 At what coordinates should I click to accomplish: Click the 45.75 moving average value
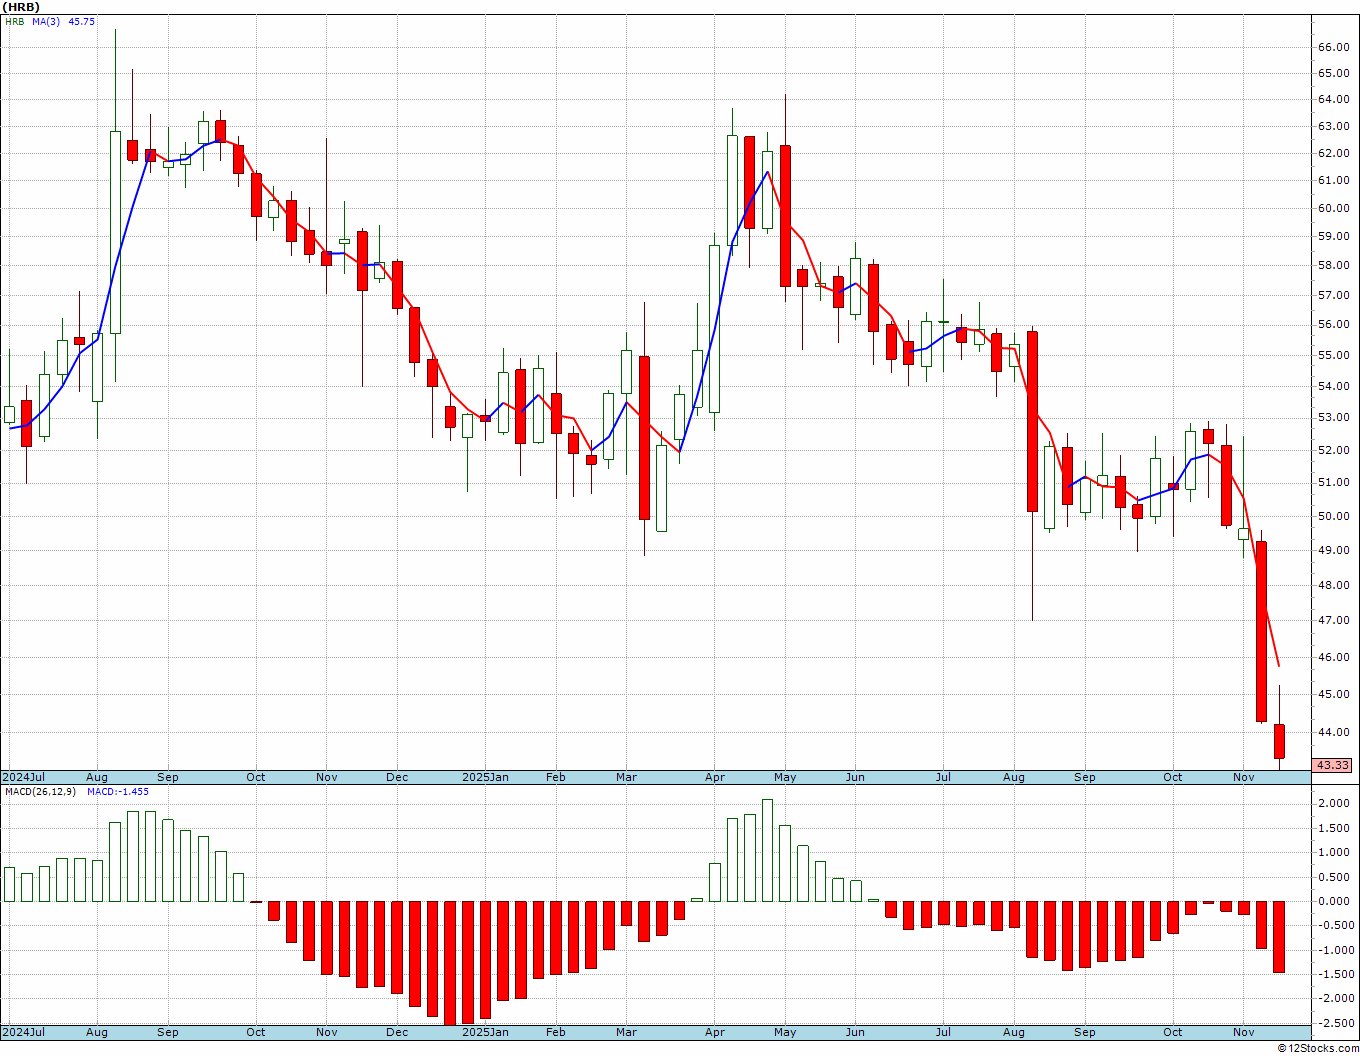(81, 21)
